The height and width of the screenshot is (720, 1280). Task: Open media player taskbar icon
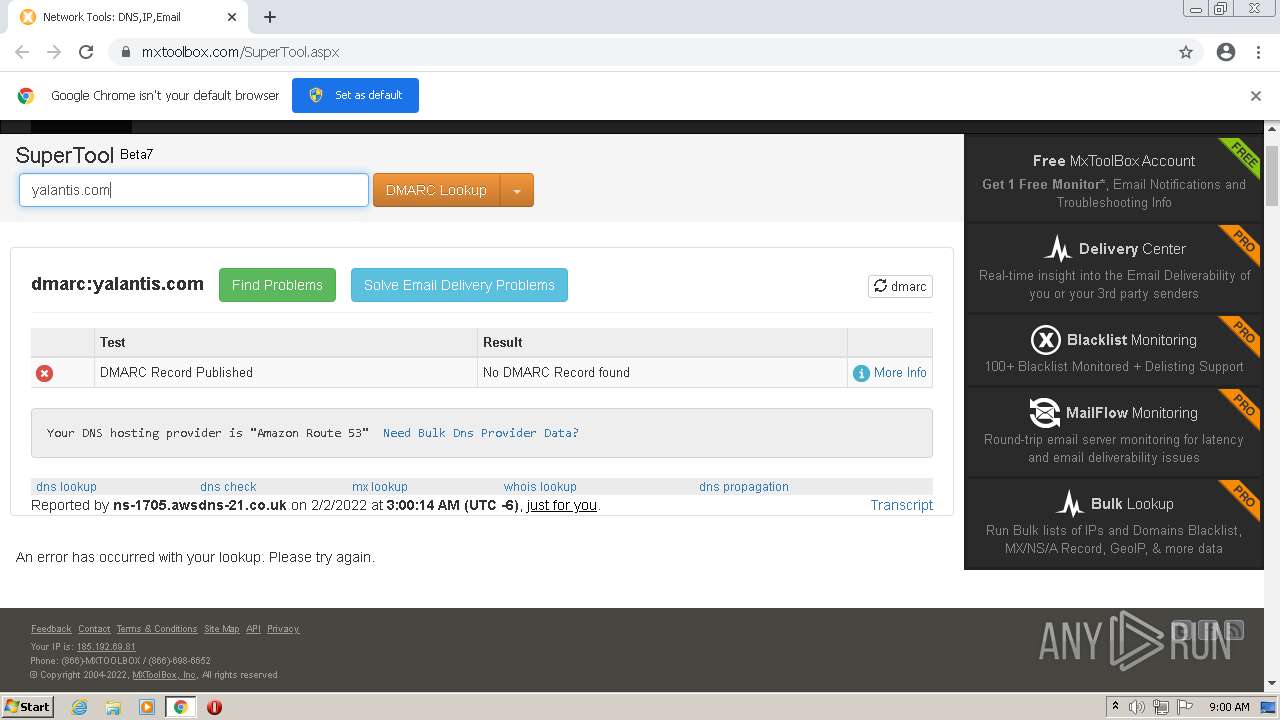tap(147, 707)
